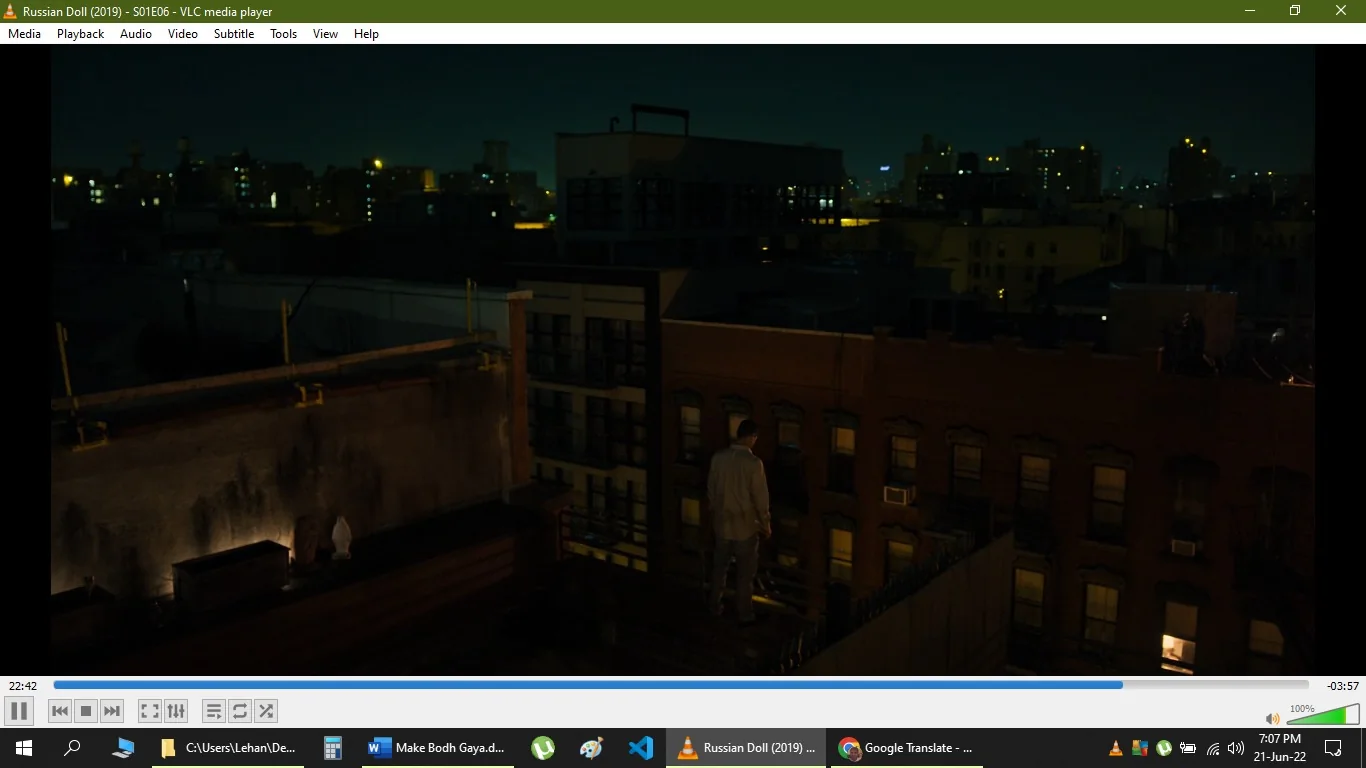Toggle the playlist view
This screenshot has height=768, width=1366.
tap(214, 711)
